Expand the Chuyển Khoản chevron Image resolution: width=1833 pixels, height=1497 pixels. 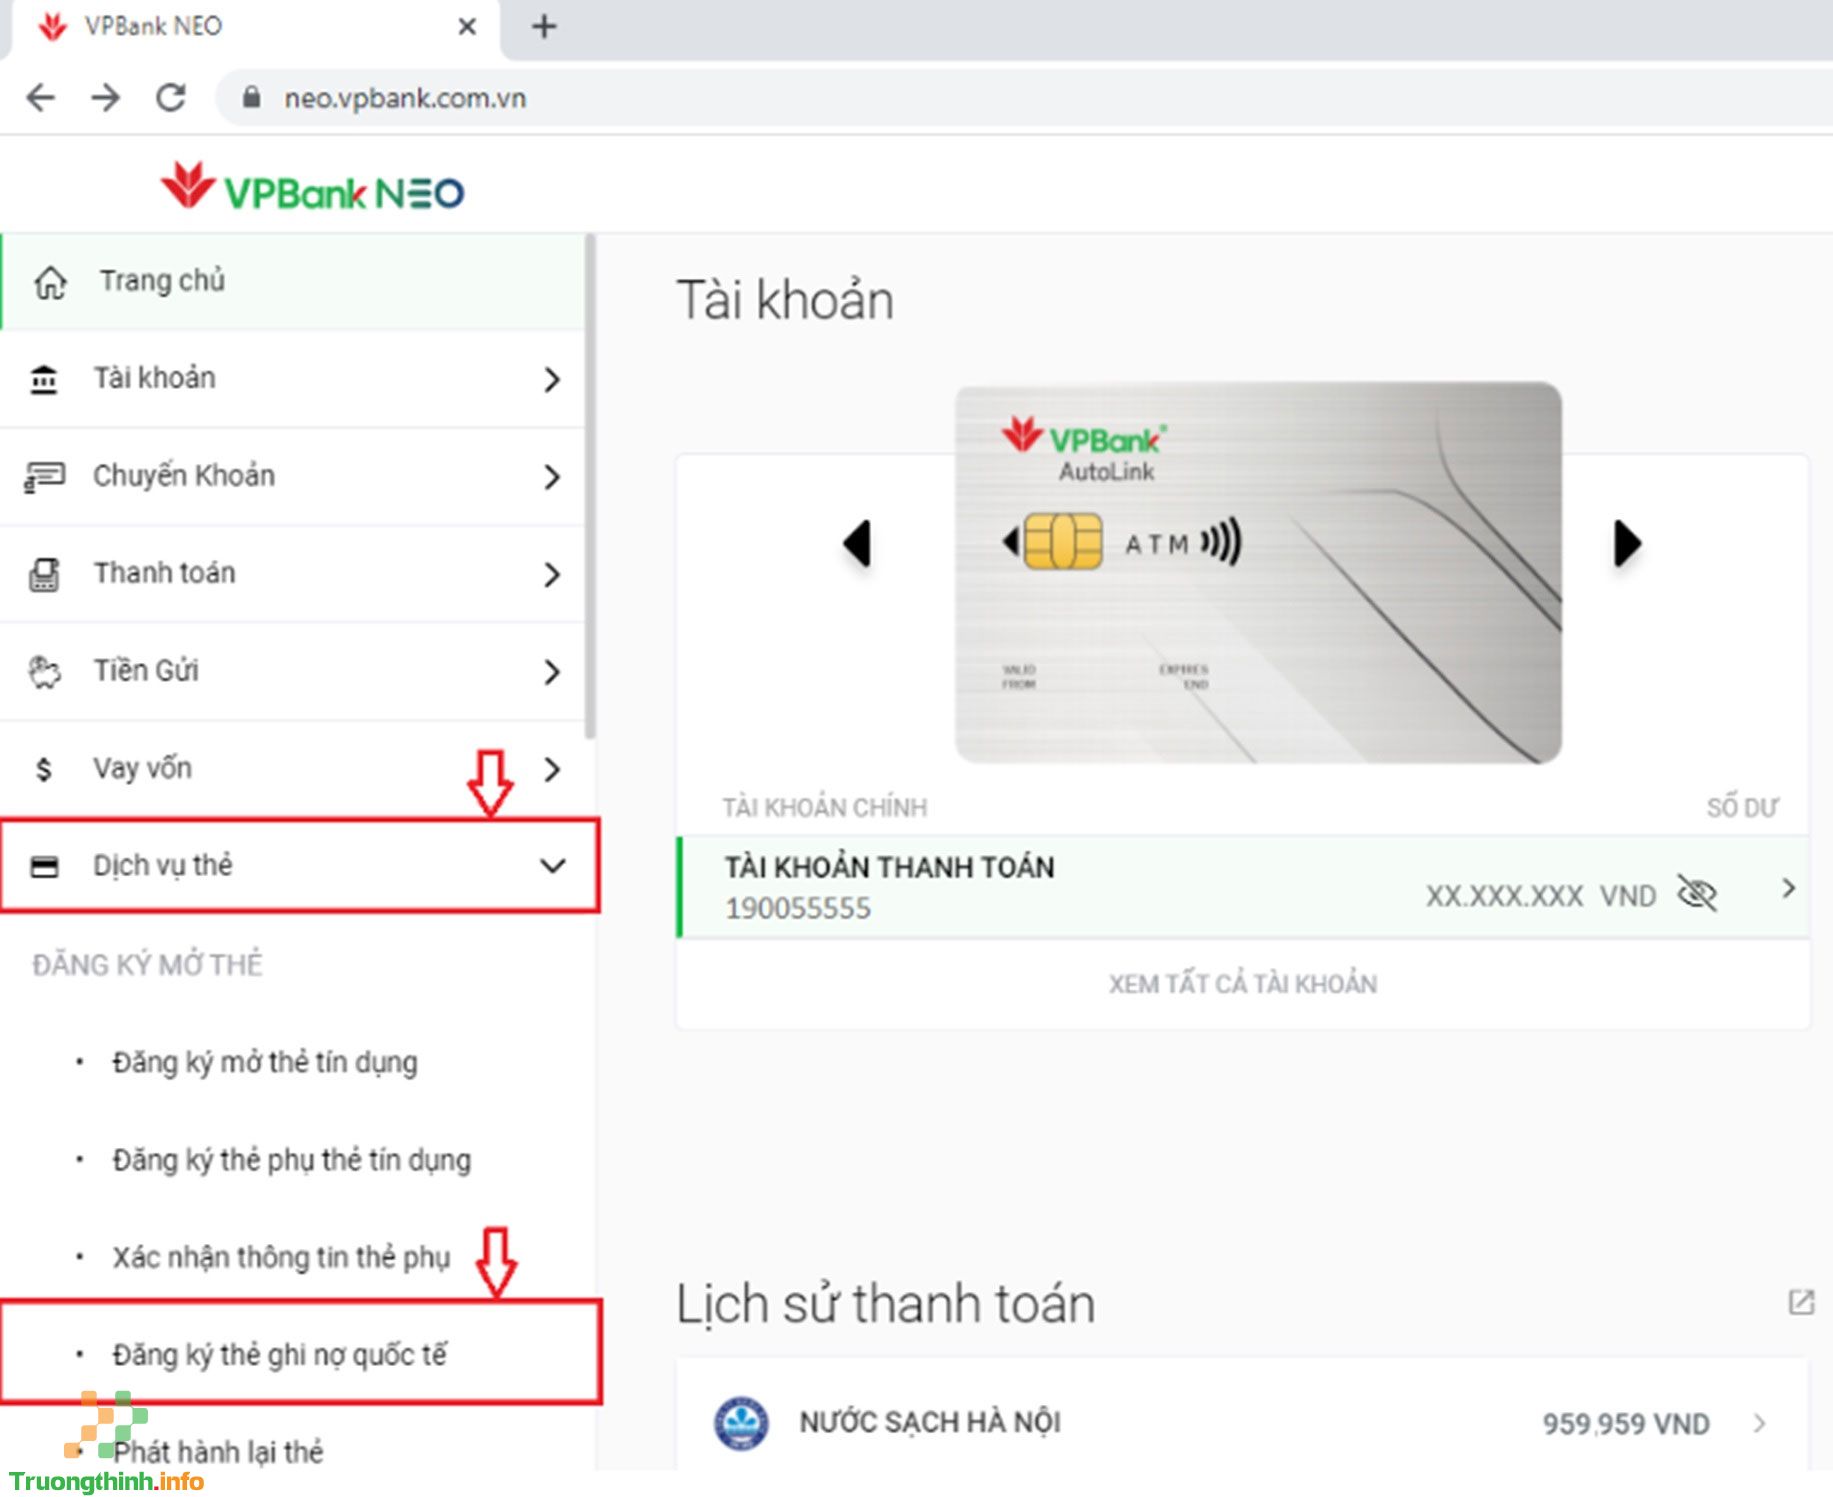click(551, 477)
